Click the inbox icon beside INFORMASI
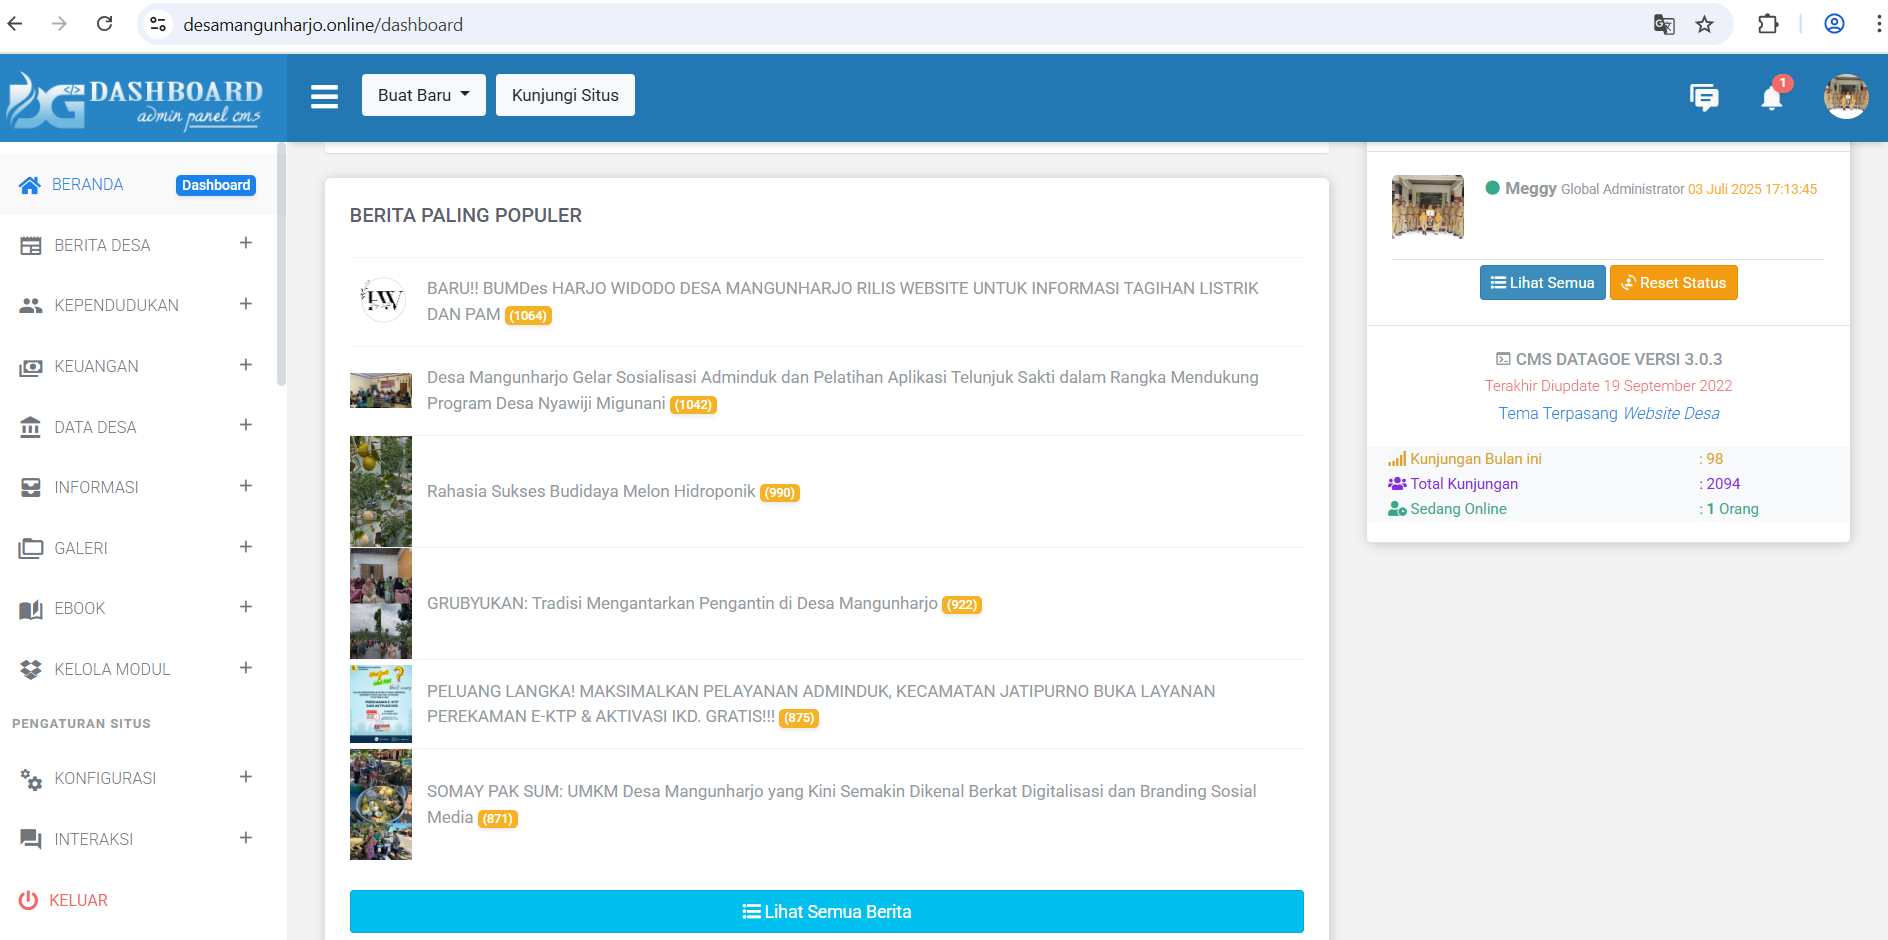This screenshot has height=940, width=1888. click(x=31, y=488)
